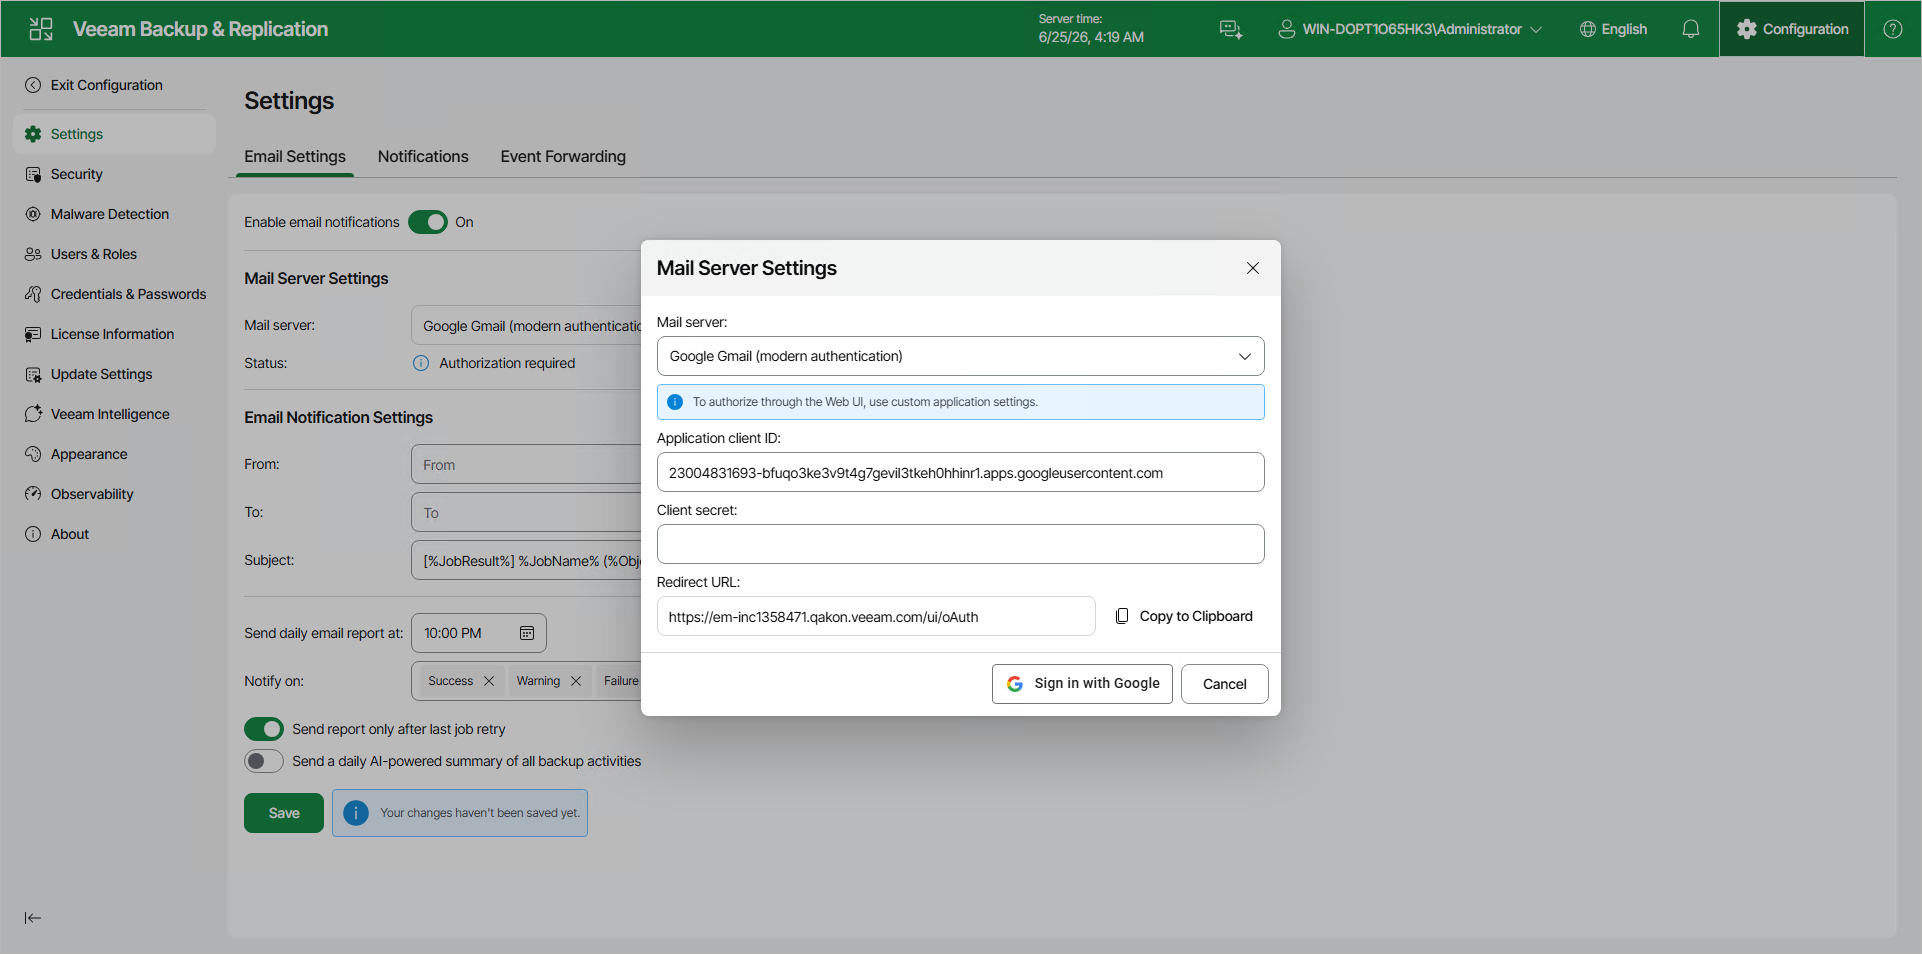Open the daily report time field
This screenshot has height=954, width=1922.
point(479,633)
